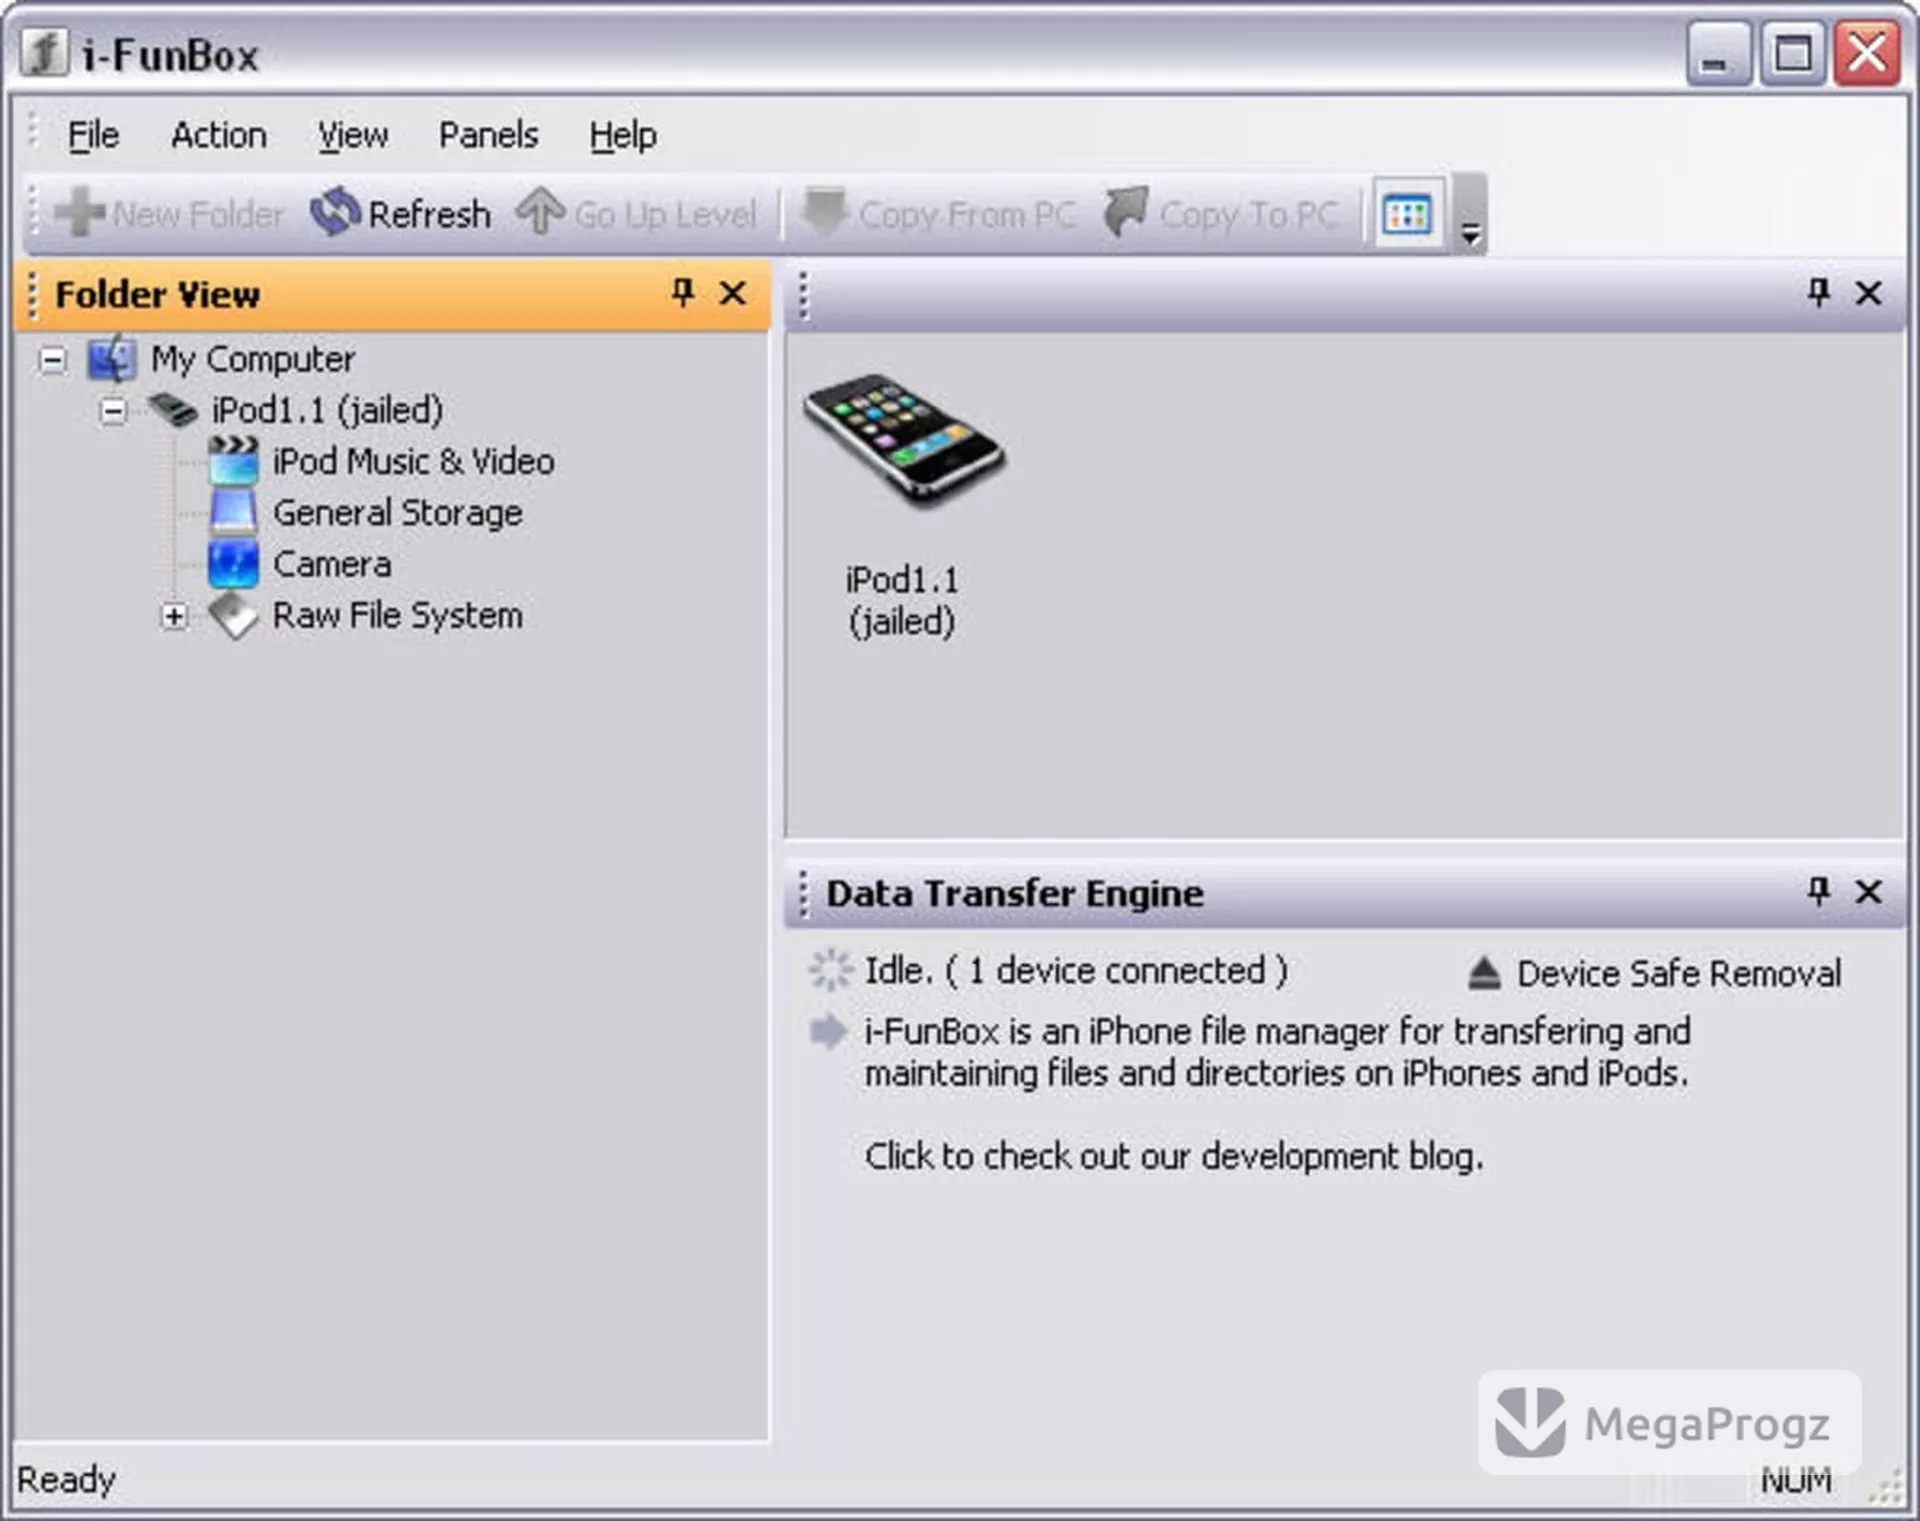Viewport: 1920px width, 1521px height.
Task: Open the View menu
Action: 353,135
